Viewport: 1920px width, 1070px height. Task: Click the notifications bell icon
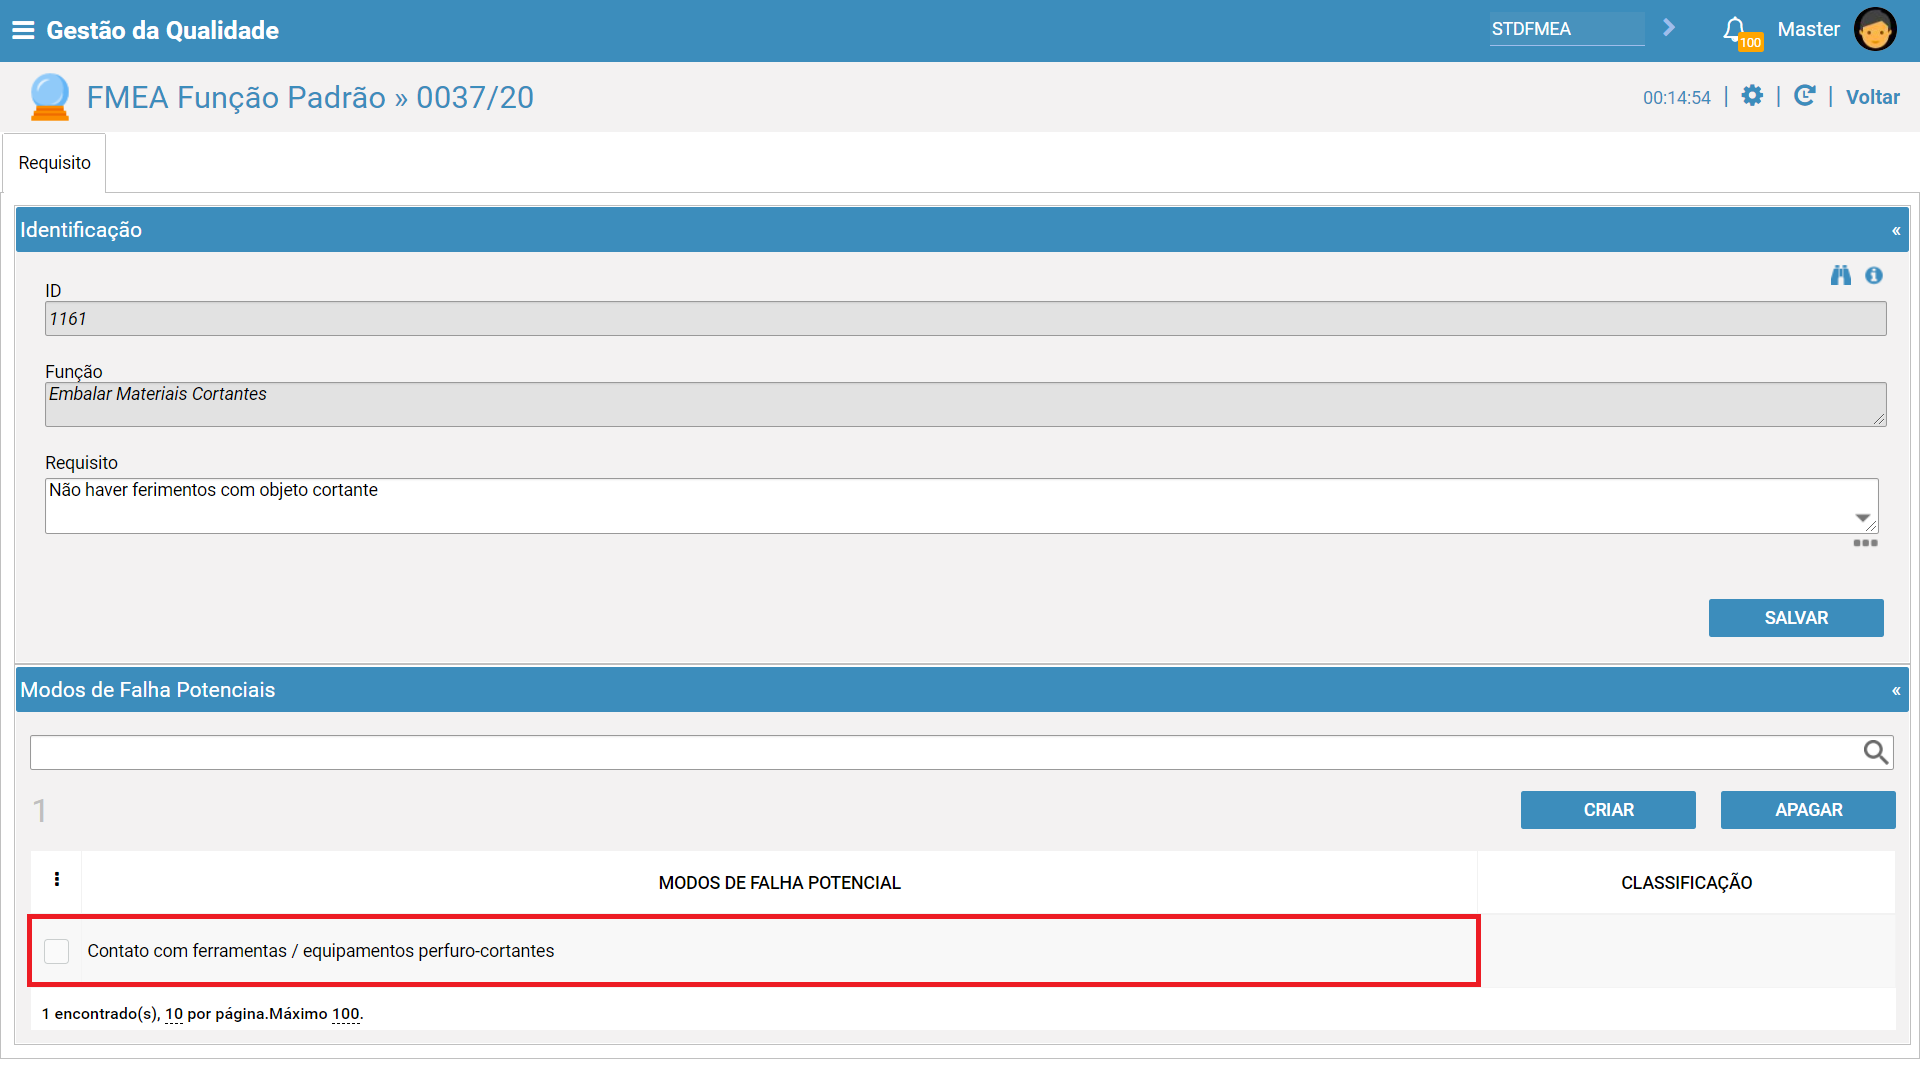1735,29
